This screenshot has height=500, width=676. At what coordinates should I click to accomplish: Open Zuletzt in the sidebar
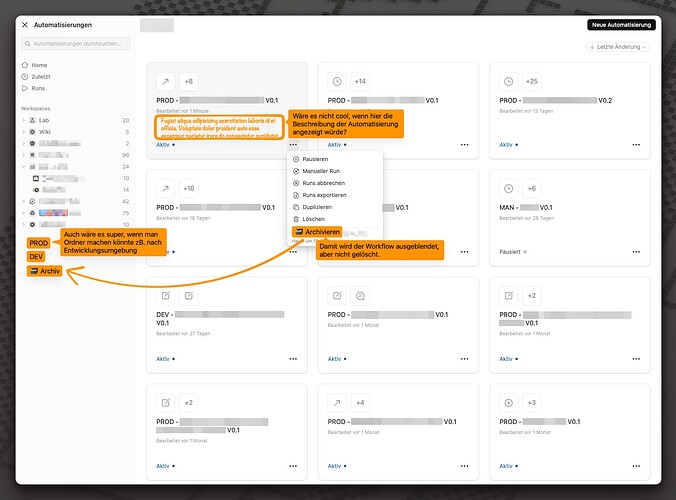click(x=41, y=77)
